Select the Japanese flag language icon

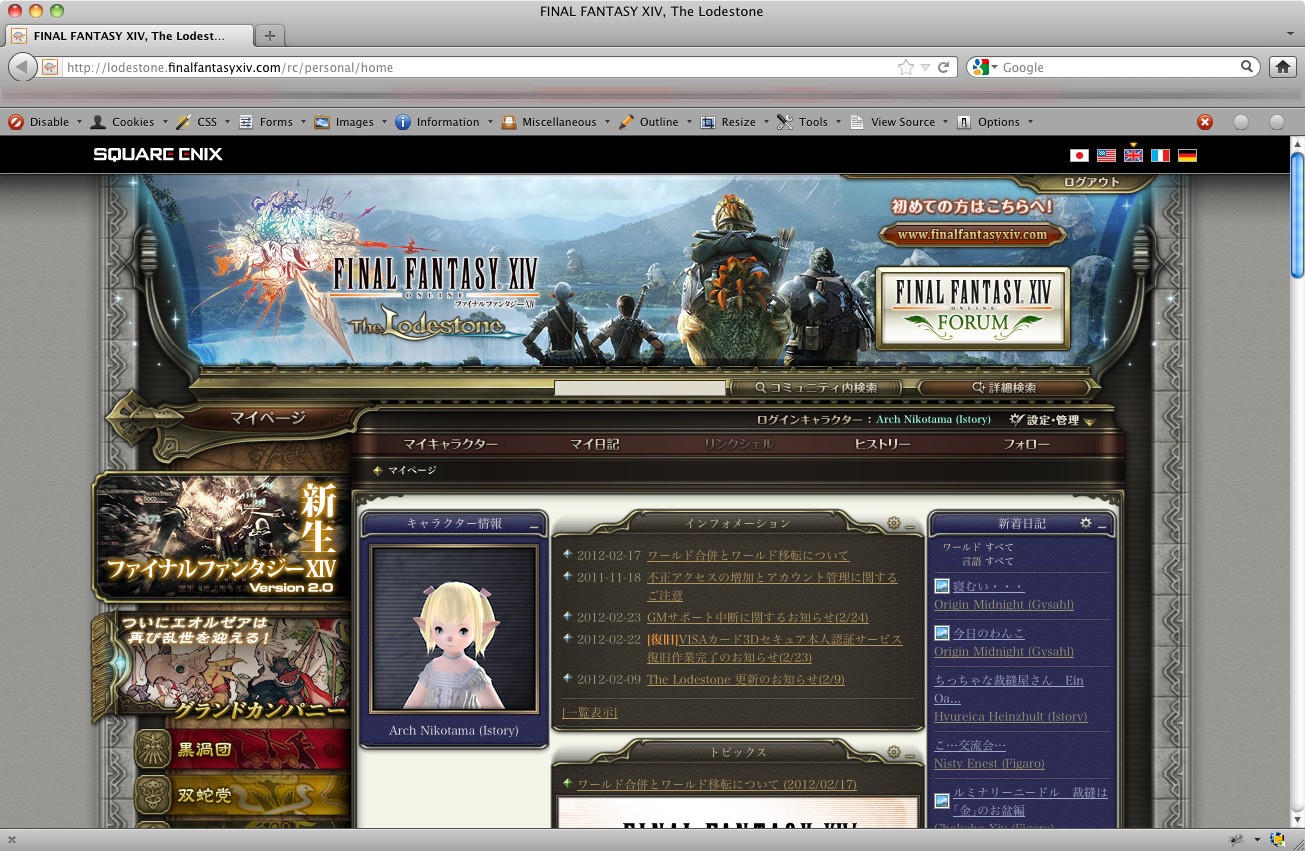pyautogui.click(x=1079, y=155)
